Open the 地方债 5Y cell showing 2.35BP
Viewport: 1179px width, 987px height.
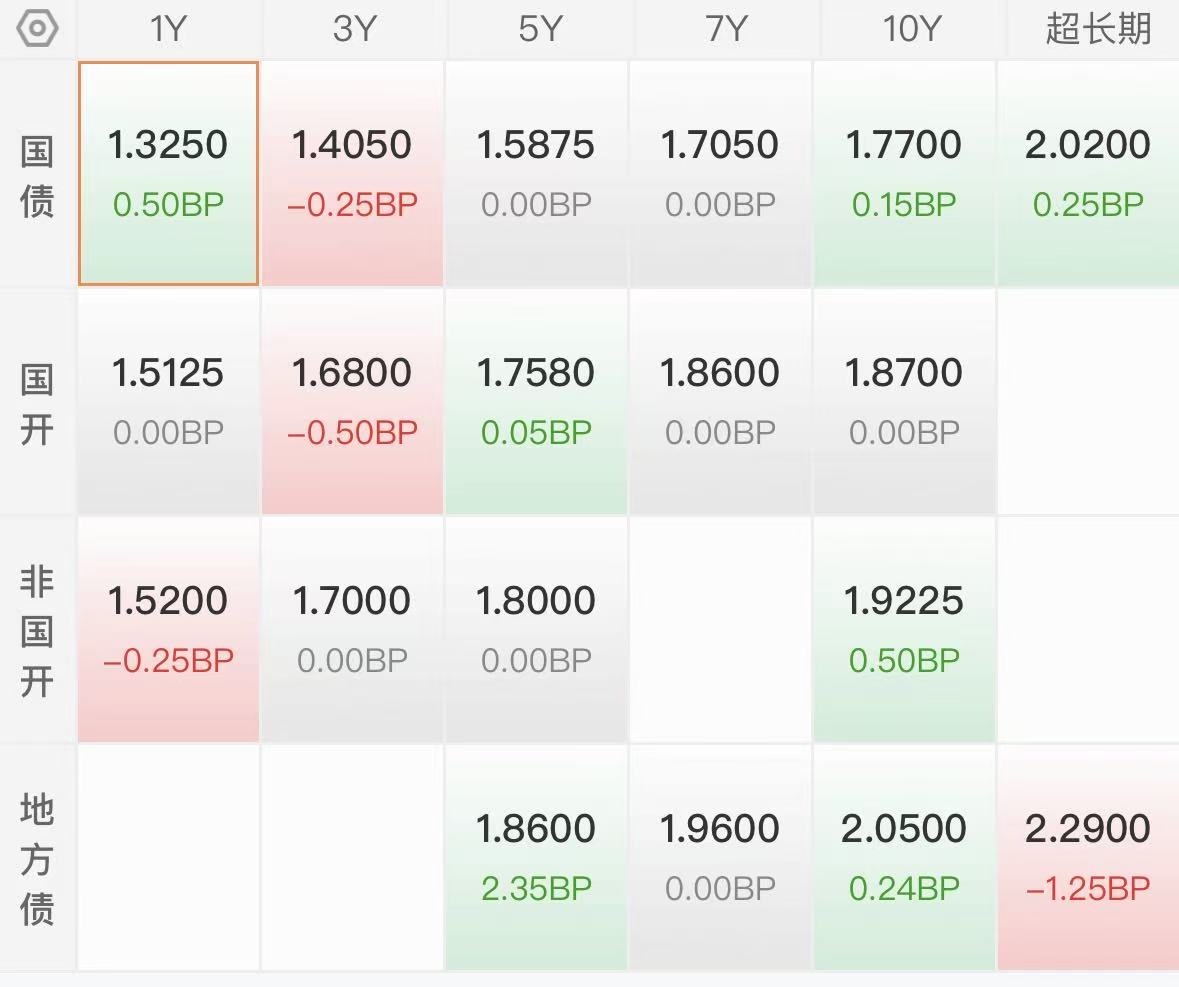tap(536, 857)
